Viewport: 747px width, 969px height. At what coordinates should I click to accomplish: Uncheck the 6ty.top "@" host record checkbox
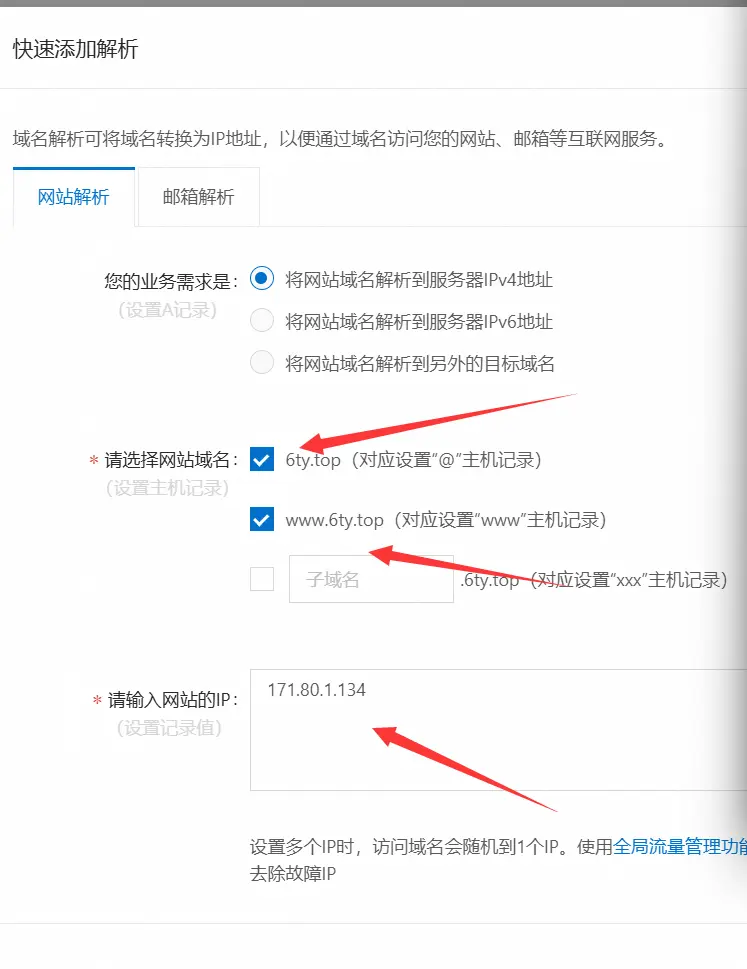coord(262,459)
